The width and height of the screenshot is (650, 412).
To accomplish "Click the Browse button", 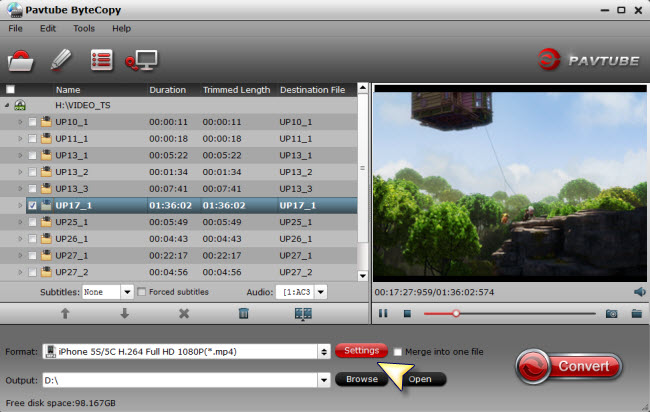I will tap(361, 379).
